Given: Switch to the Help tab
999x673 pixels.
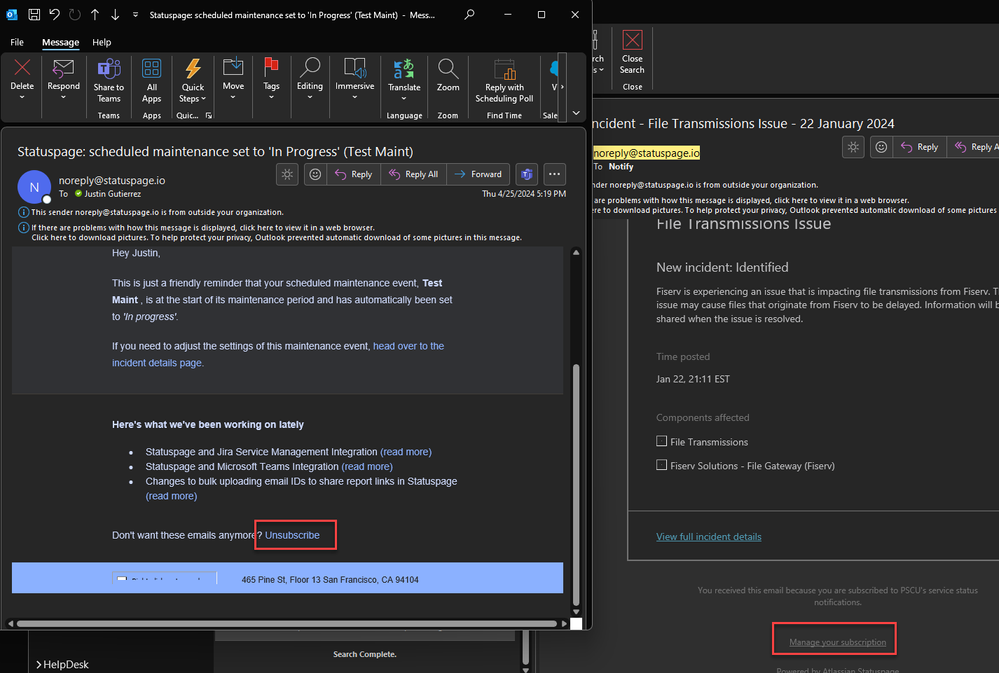Looking at the screenshot, I should (101, 43).
